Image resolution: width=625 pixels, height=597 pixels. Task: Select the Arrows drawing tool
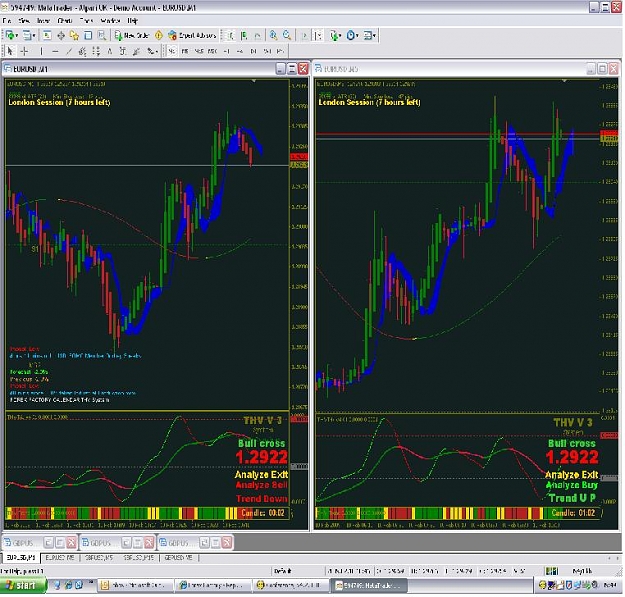pos(150,51)
